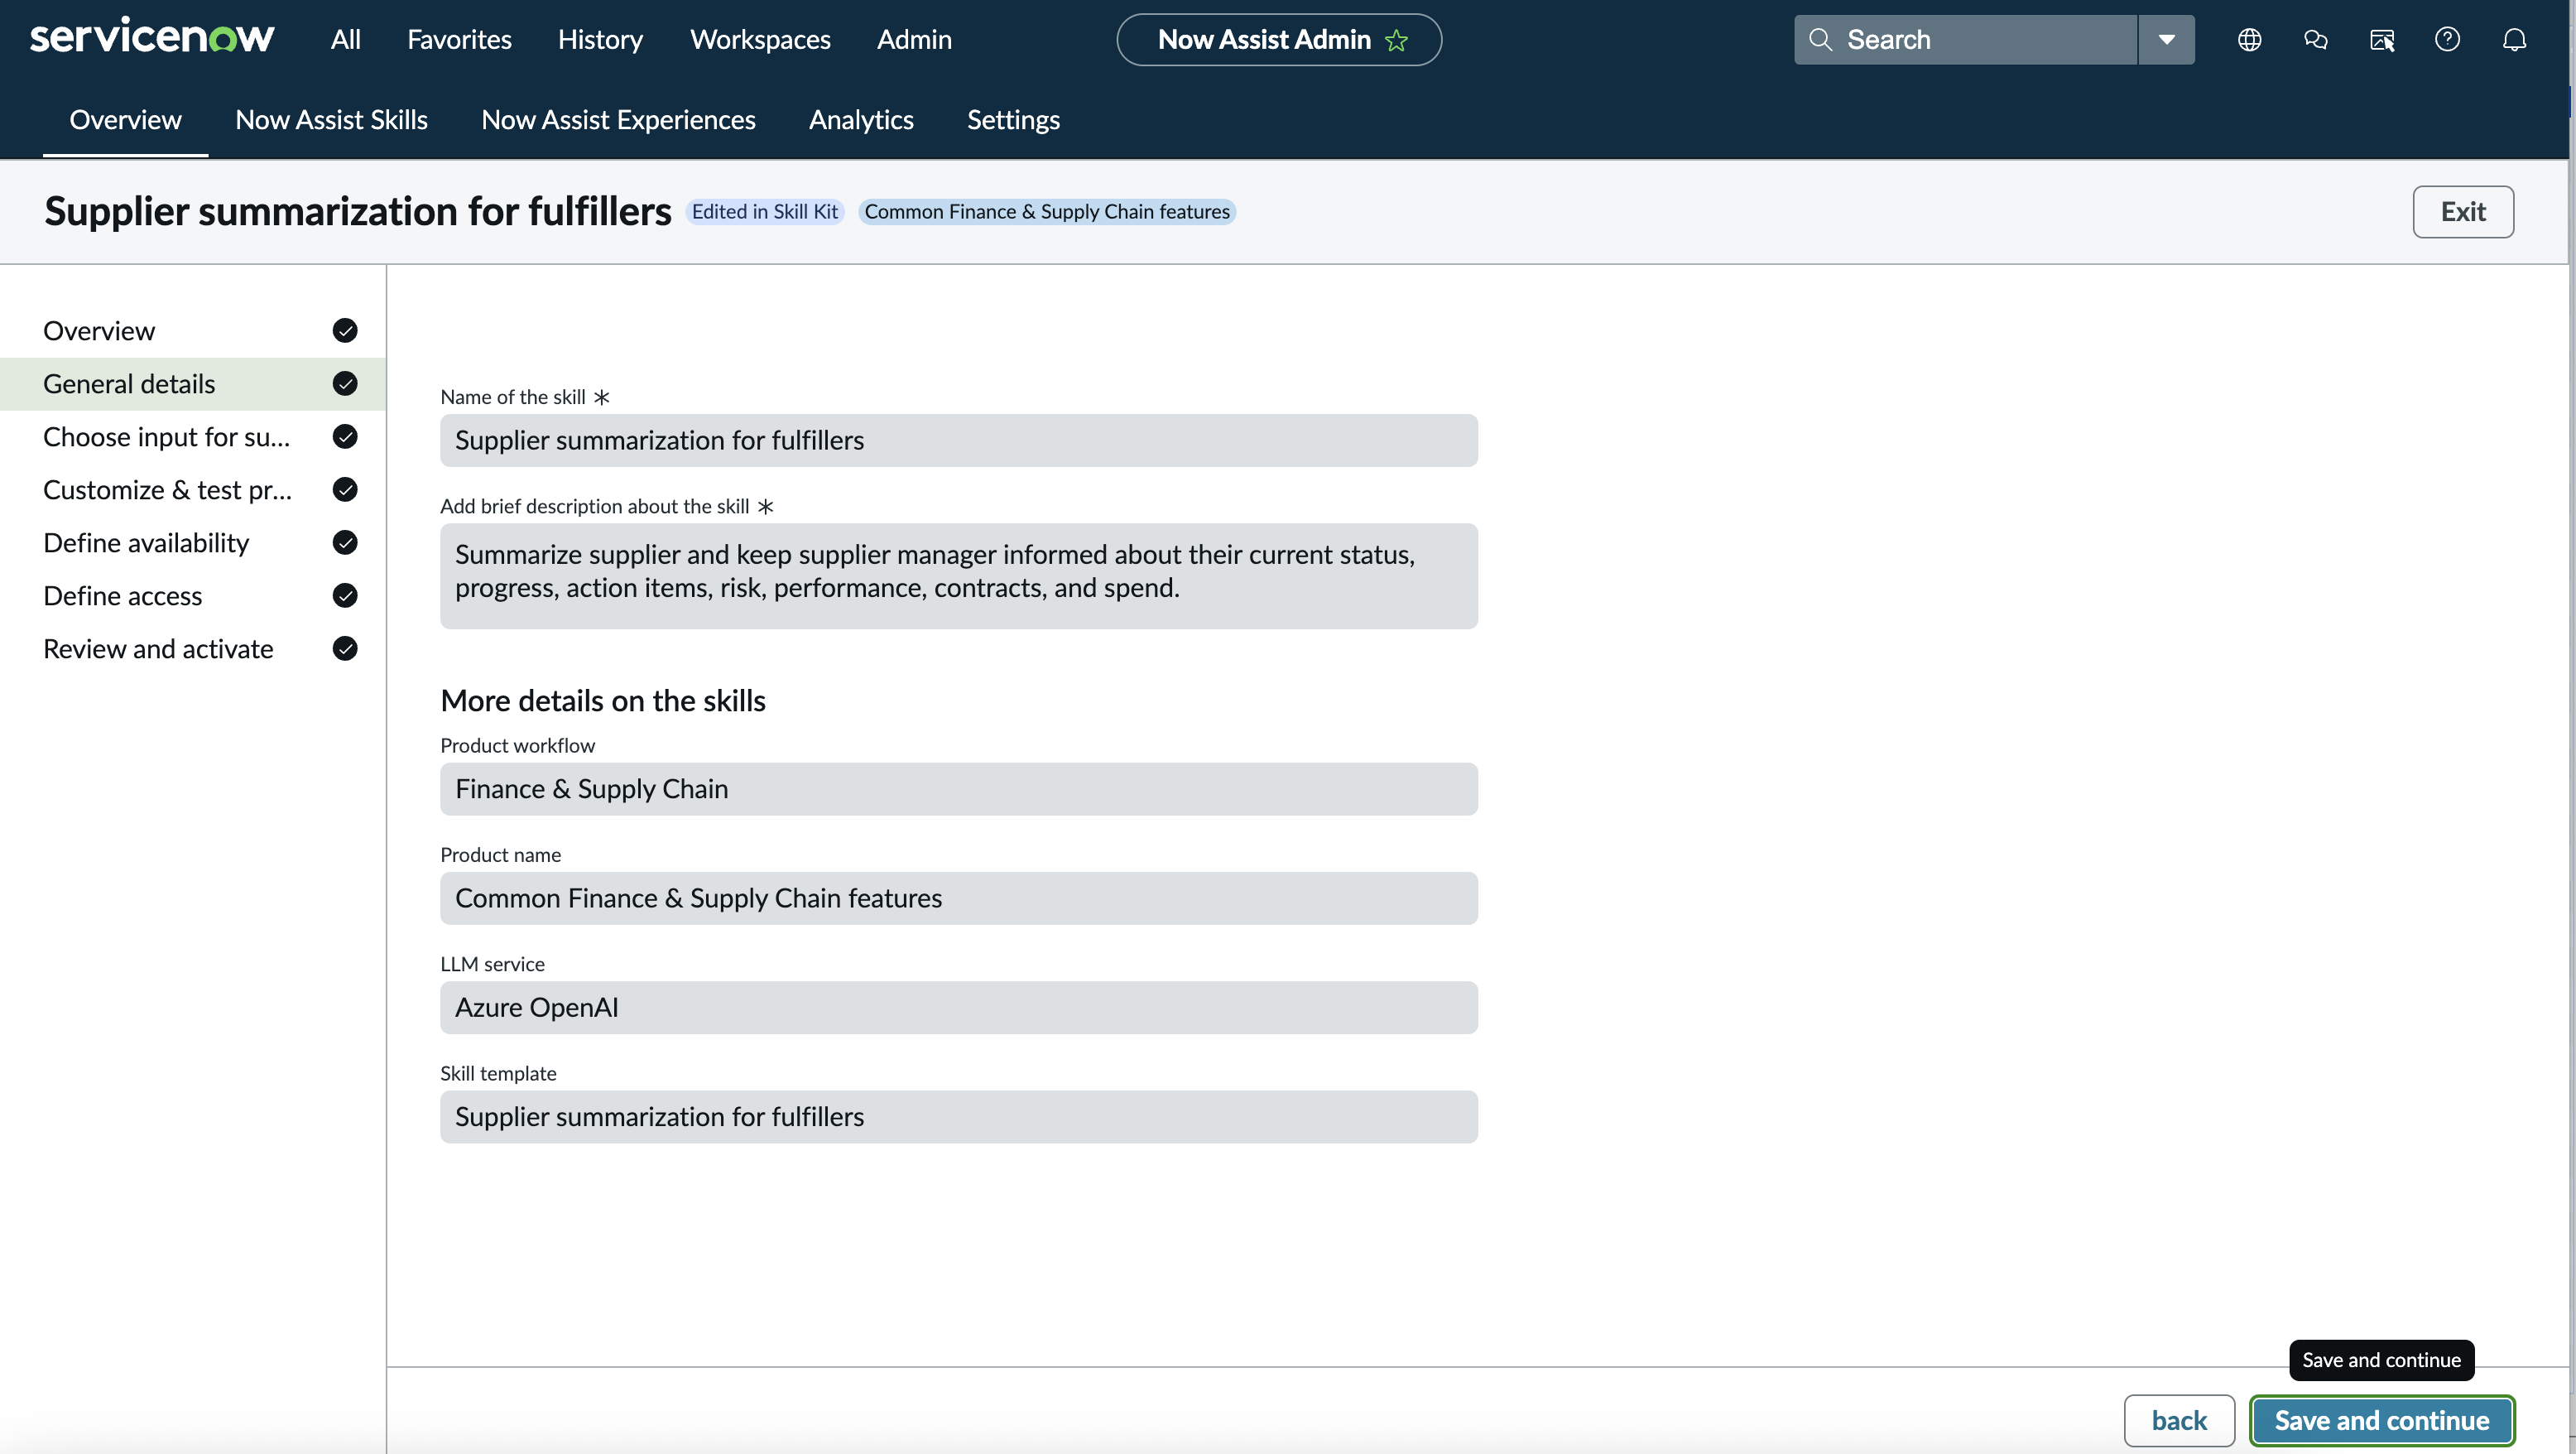Open the chat conversations icon

click(2315, 40)
